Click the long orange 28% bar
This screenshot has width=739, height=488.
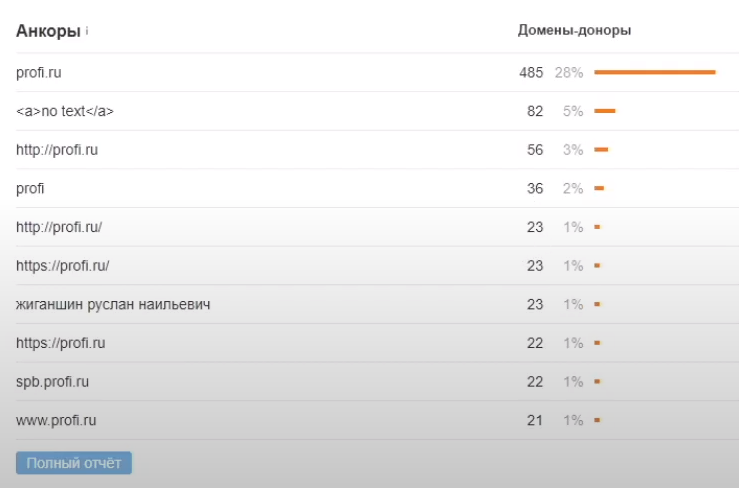coord(655,72)
